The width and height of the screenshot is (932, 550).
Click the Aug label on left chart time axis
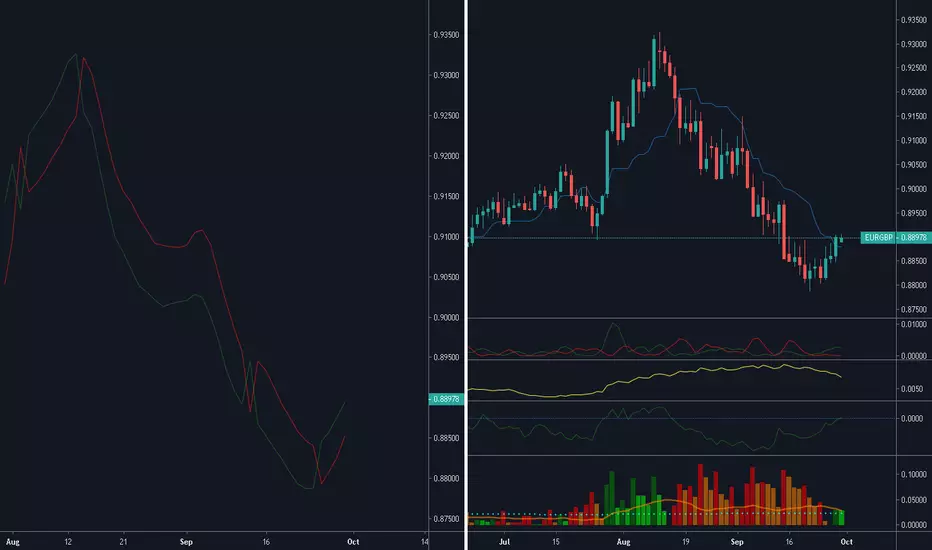(12, 542)
